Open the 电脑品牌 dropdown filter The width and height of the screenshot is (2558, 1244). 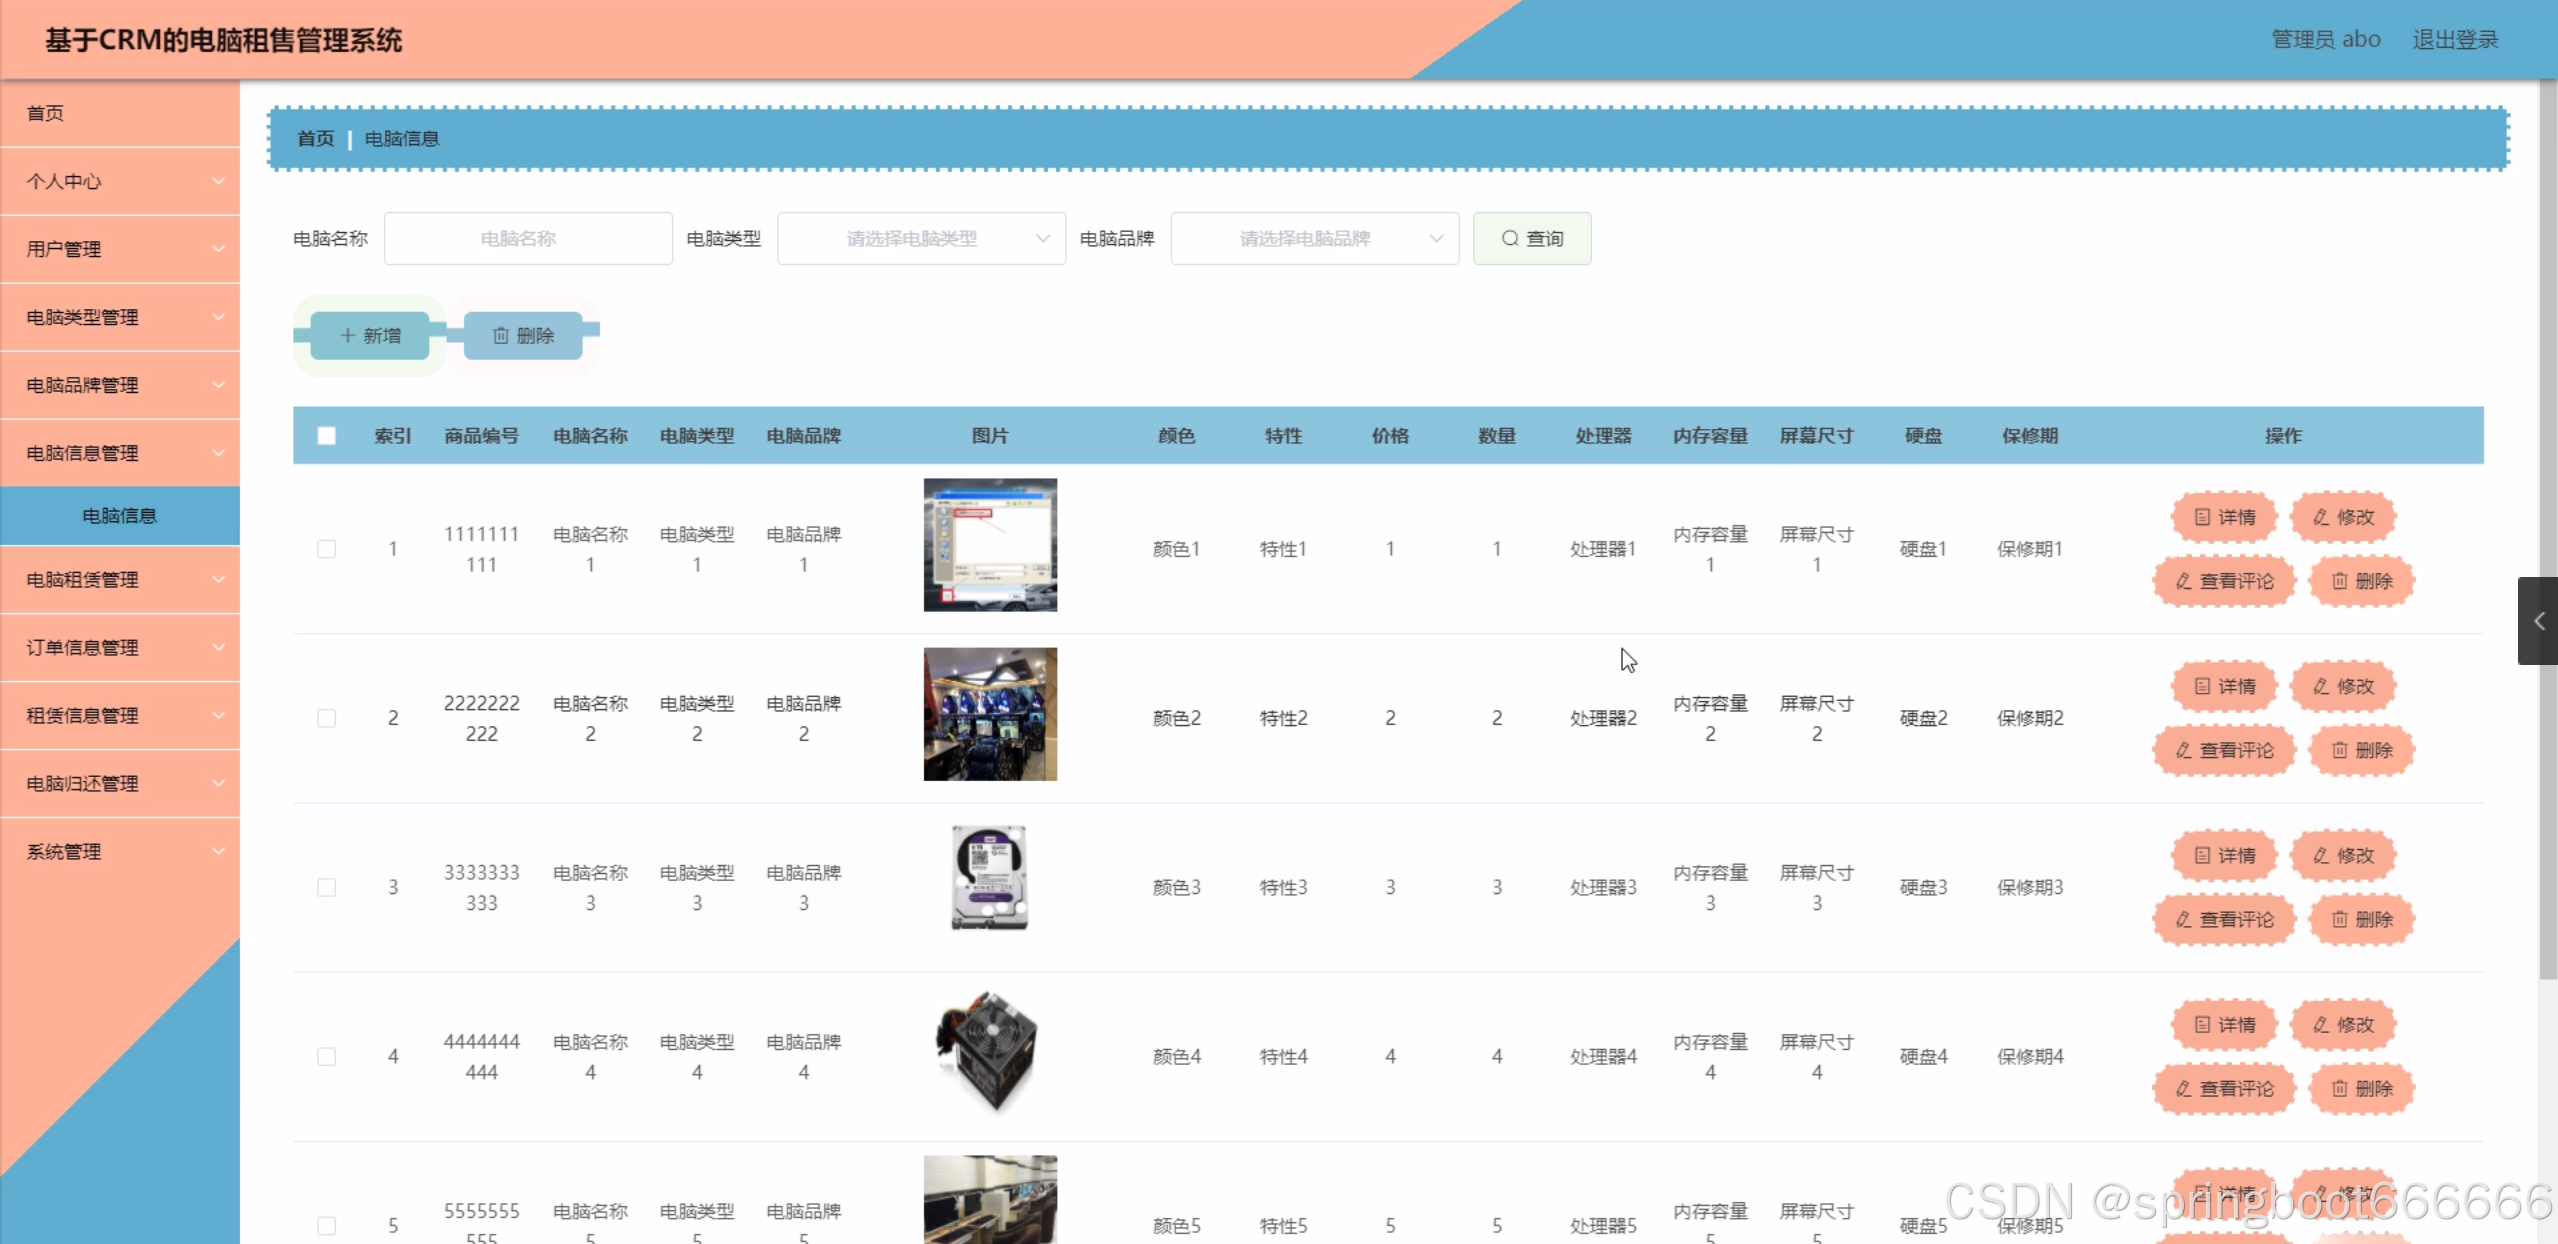tap(1314, 238)
